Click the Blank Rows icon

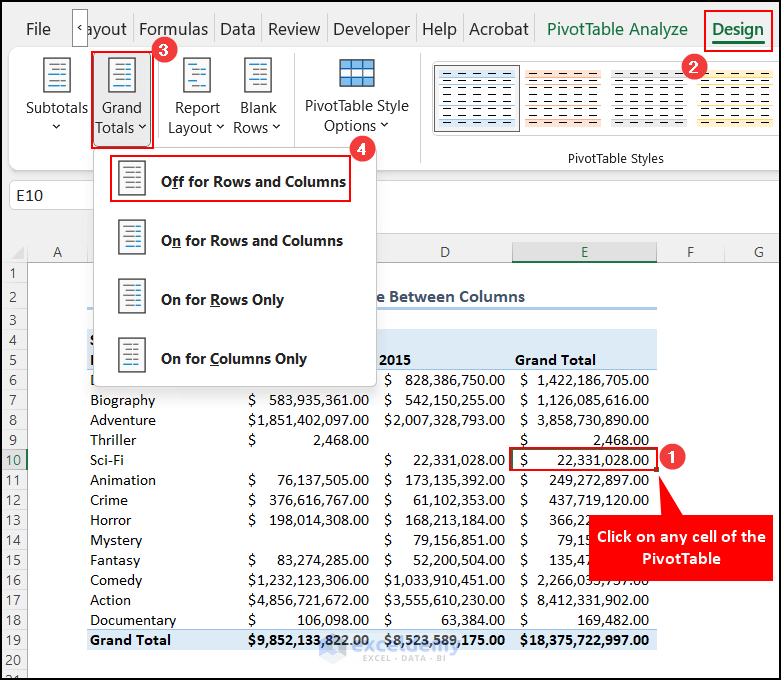pos(258,75)
